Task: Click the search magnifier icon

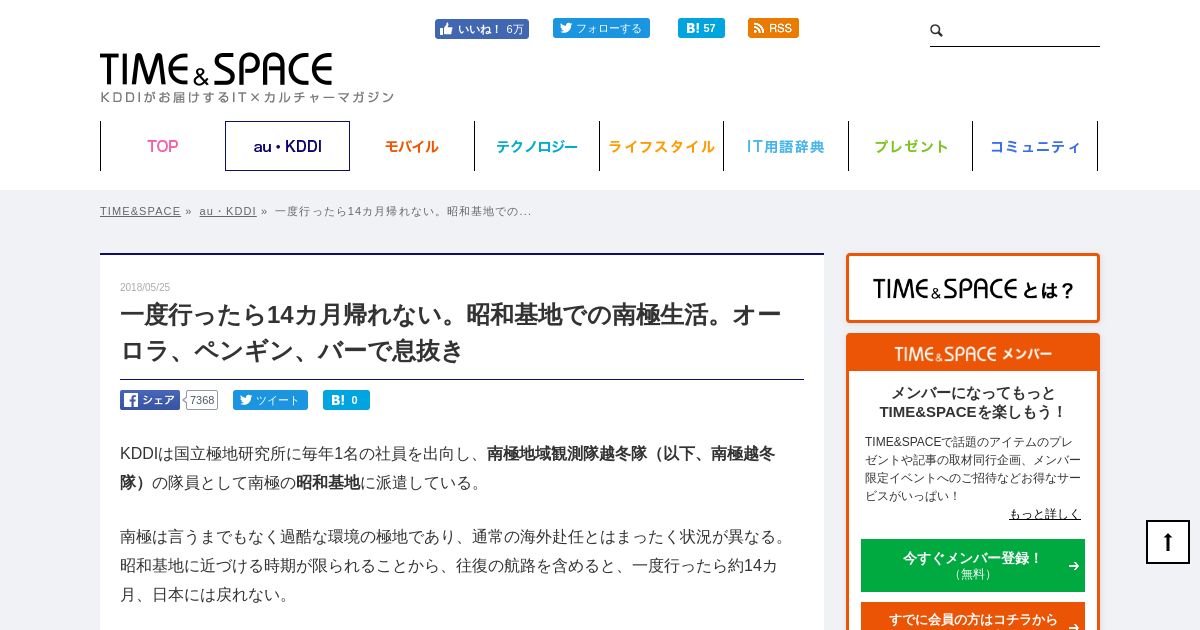Action: tap(937, 31)
